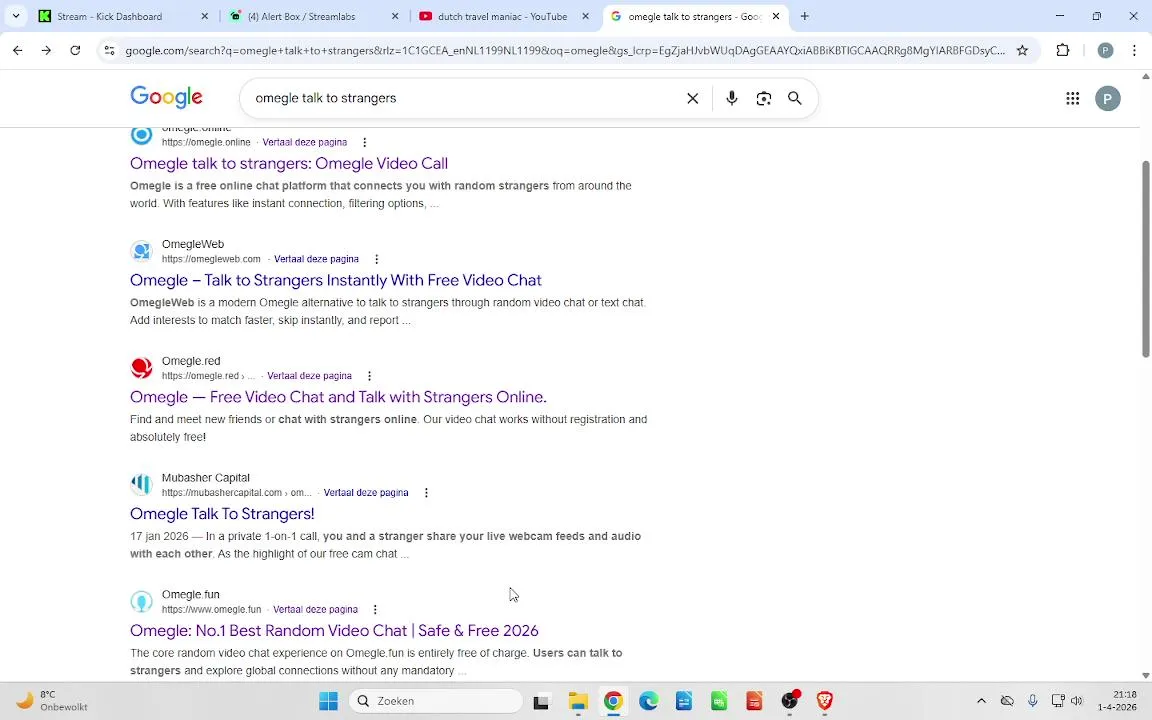Open Omegle: No.1 Best Random Video Chat link
This screenshot has height=720, width=1152.
[334, 630]
